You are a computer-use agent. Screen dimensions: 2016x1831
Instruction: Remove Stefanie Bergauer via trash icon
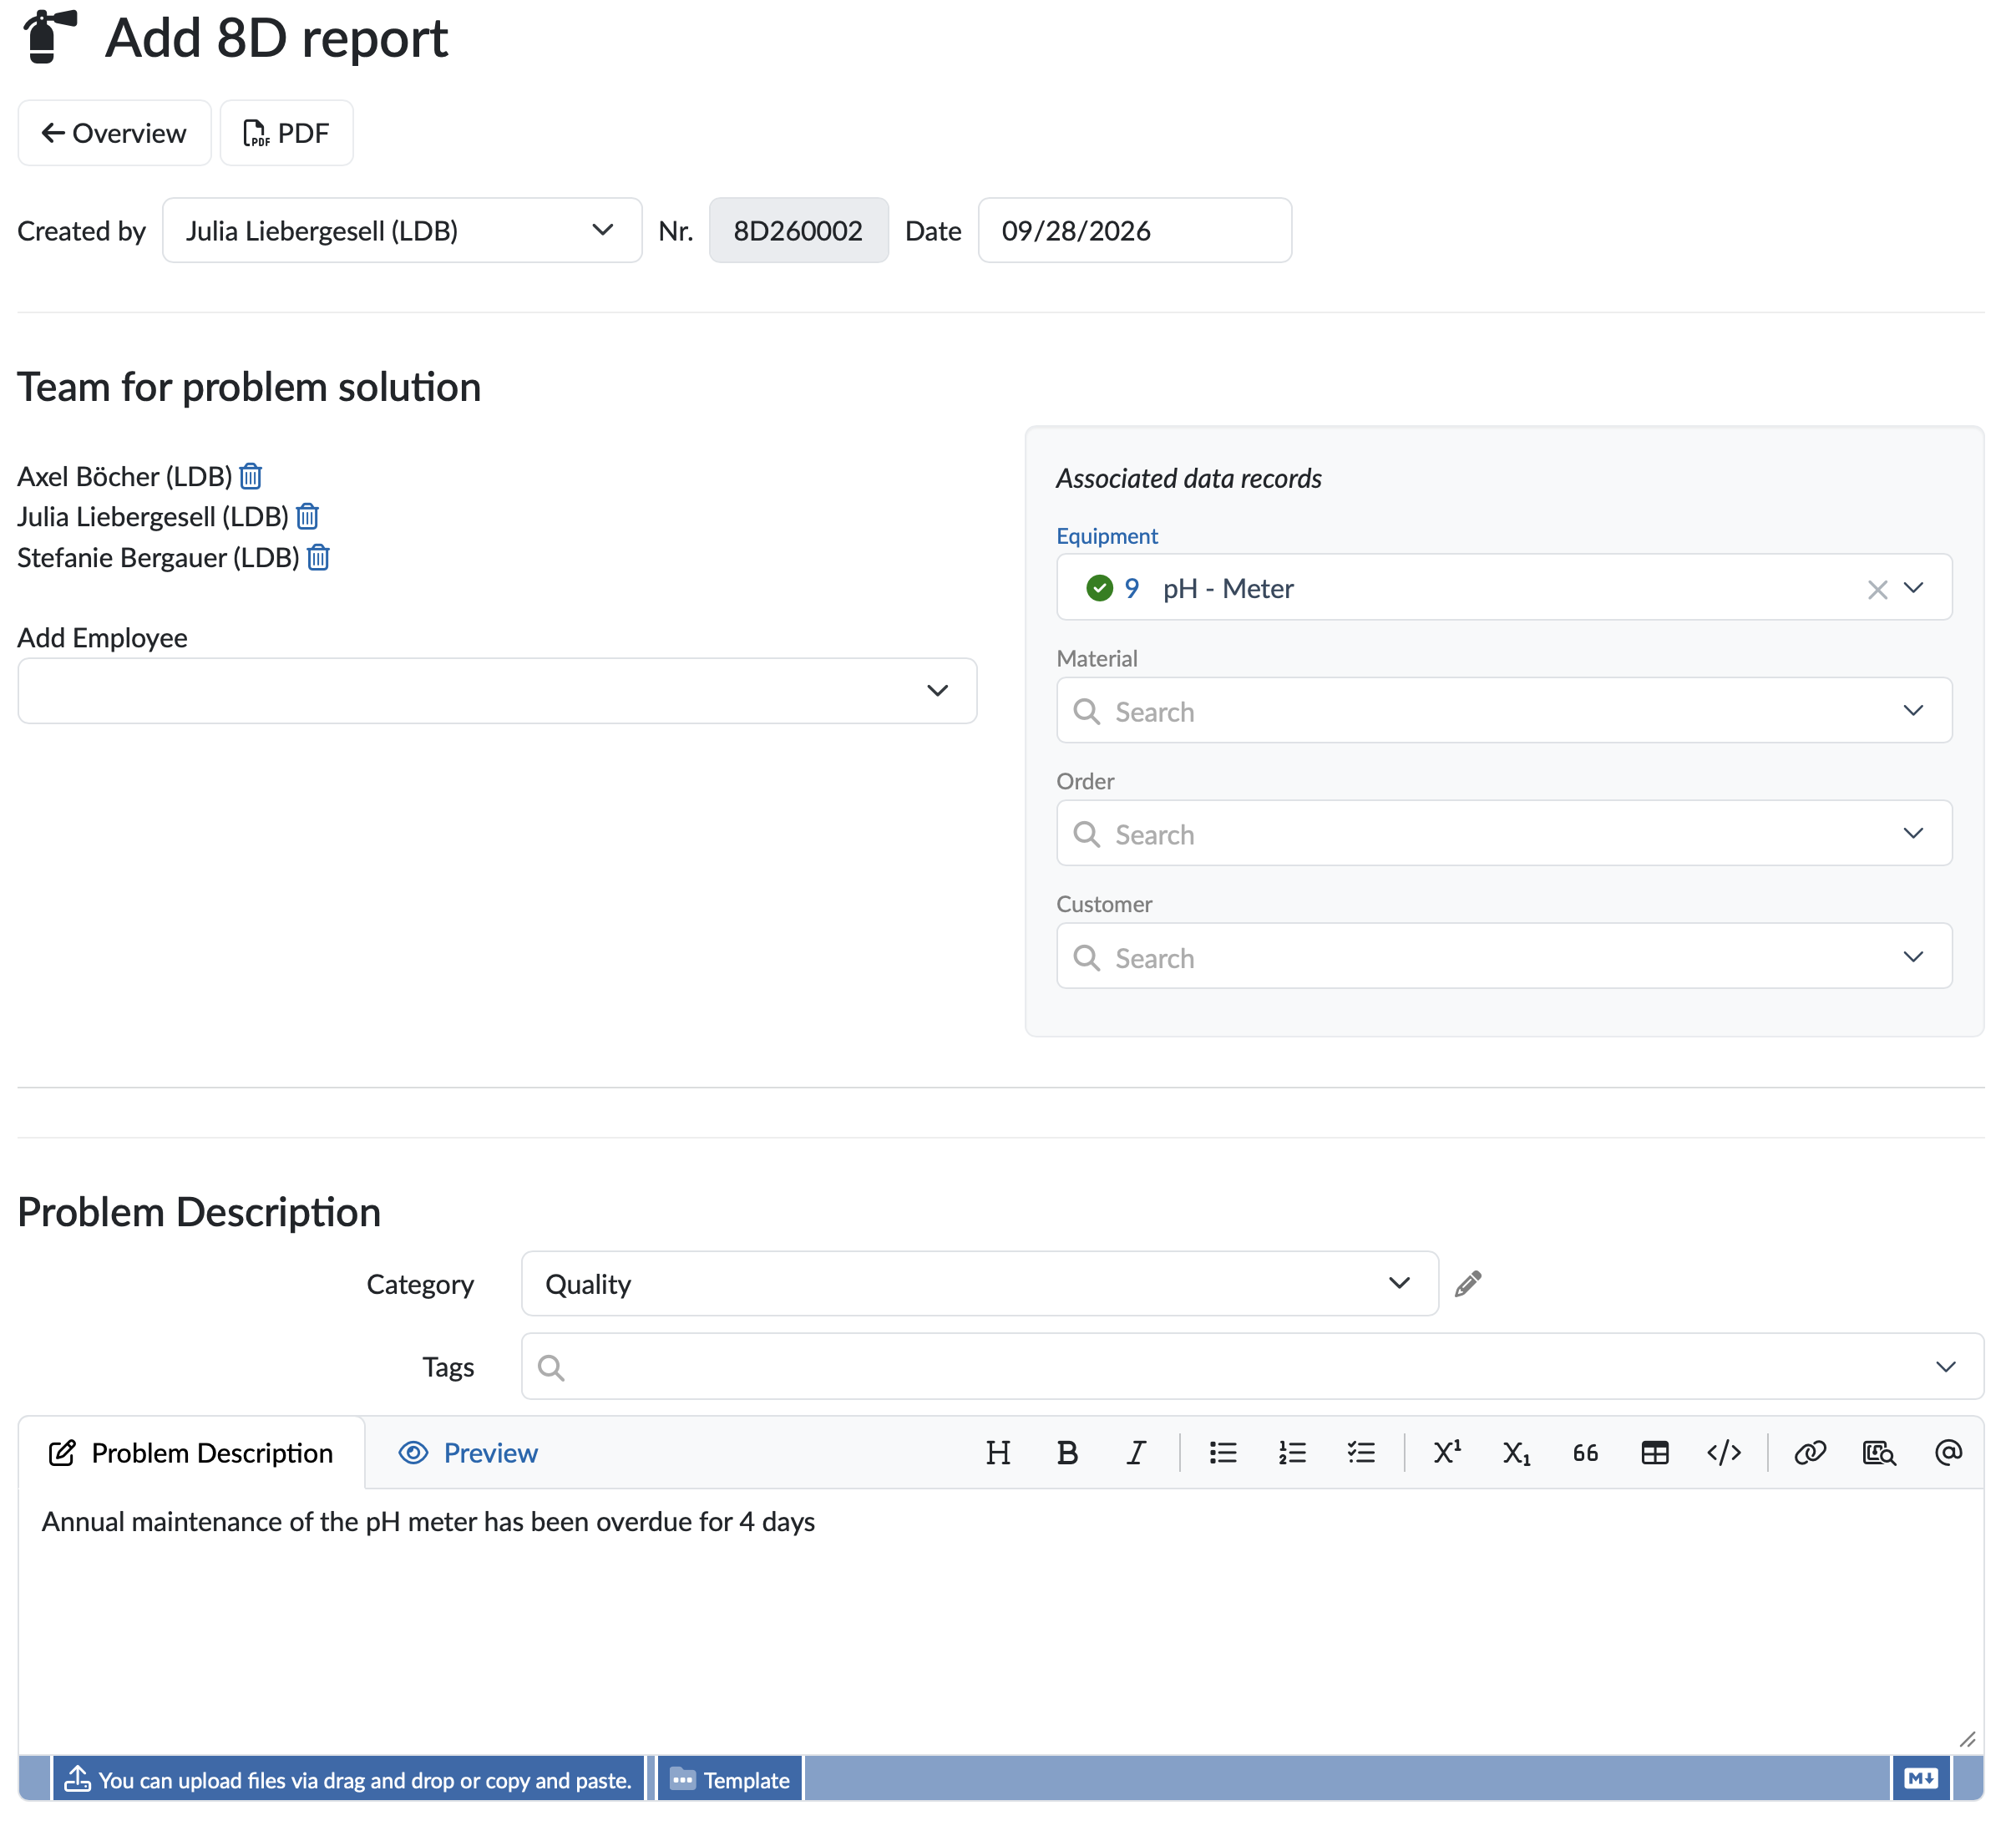point(319,558)
